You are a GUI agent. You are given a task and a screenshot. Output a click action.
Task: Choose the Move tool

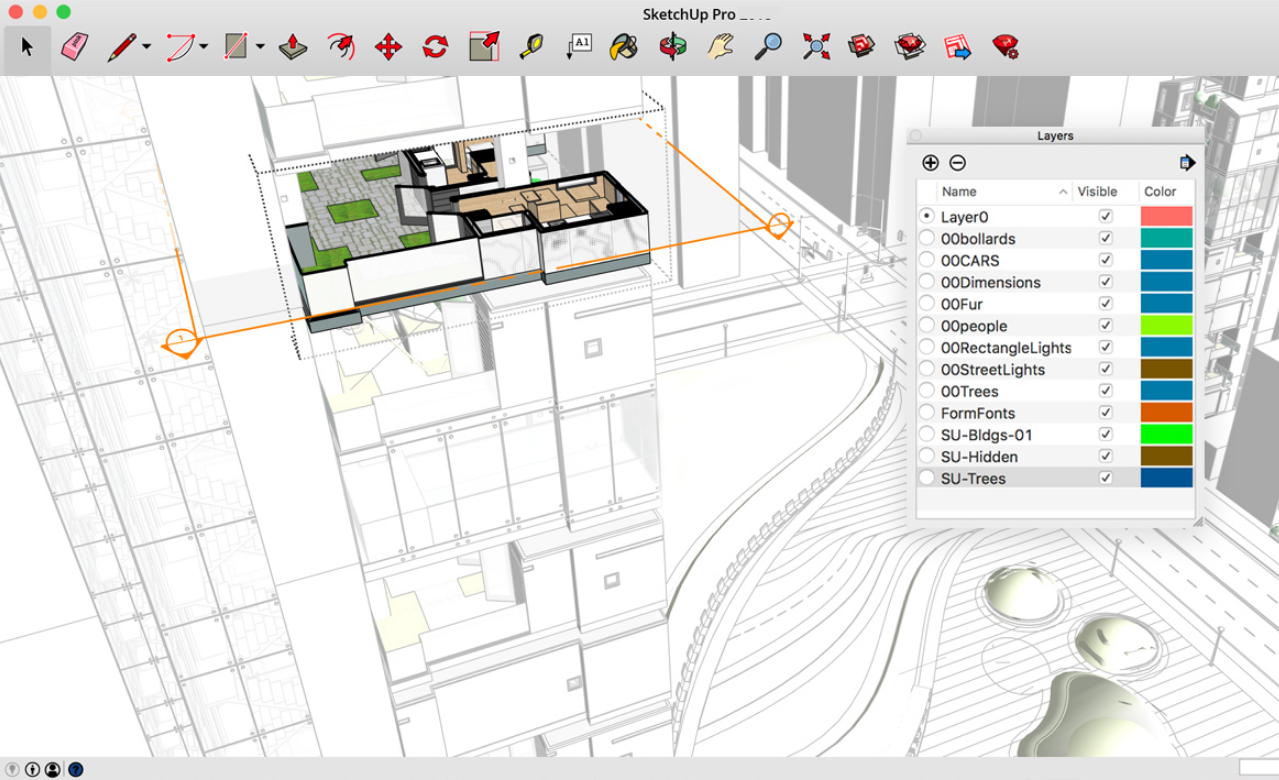[388, 47]
